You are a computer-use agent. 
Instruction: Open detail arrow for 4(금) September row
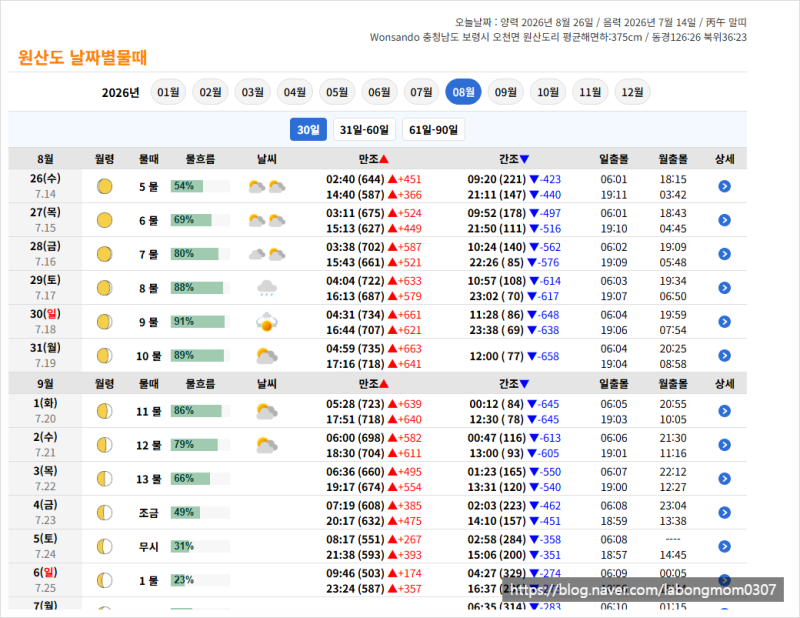click(724, 512)
